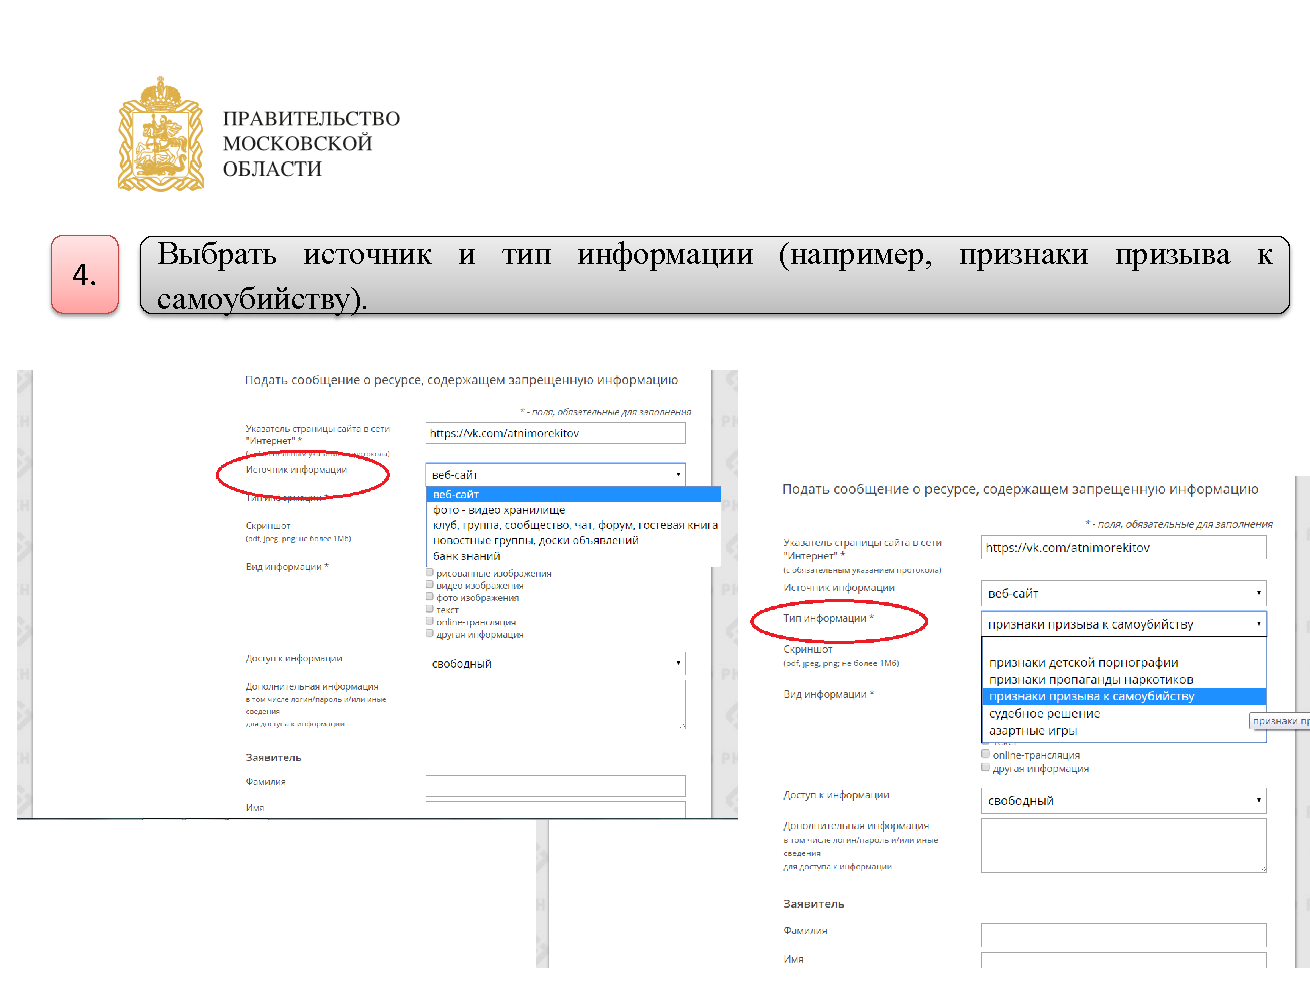Tick 'другая информация' checkbox in the right form
This screenshot has width=1310, height=983.
click(x=986, y=767)
